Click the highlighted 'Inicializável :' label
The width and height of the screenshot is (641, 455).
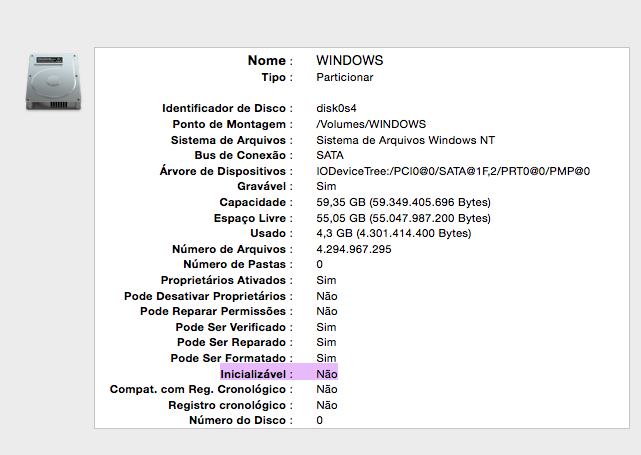point(256,374)
